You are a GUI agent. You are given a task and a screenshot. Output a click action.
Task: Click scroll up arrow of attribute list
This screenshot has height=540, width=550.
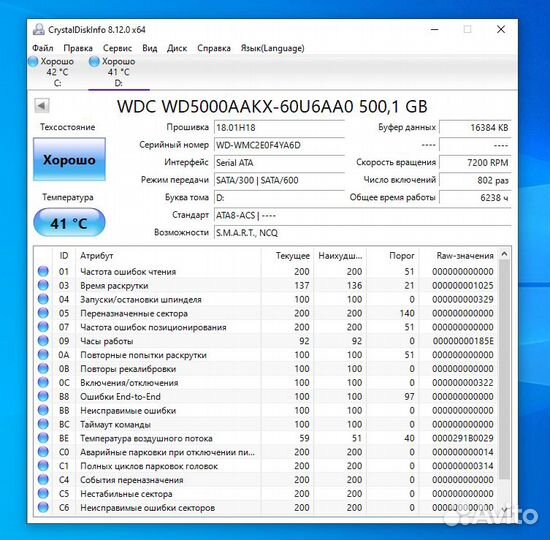504,253
